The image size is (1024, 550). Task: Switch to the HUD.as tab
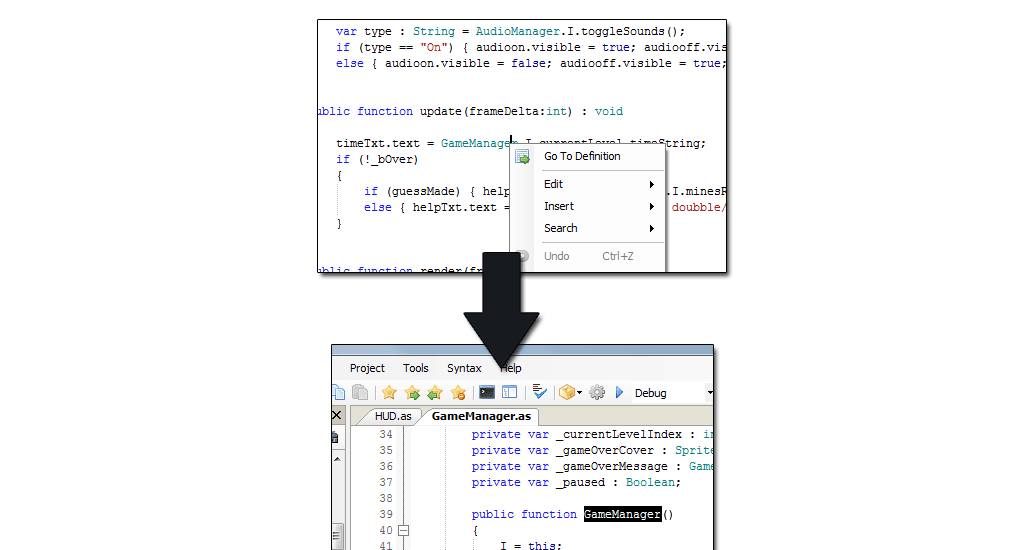(393, 416)
